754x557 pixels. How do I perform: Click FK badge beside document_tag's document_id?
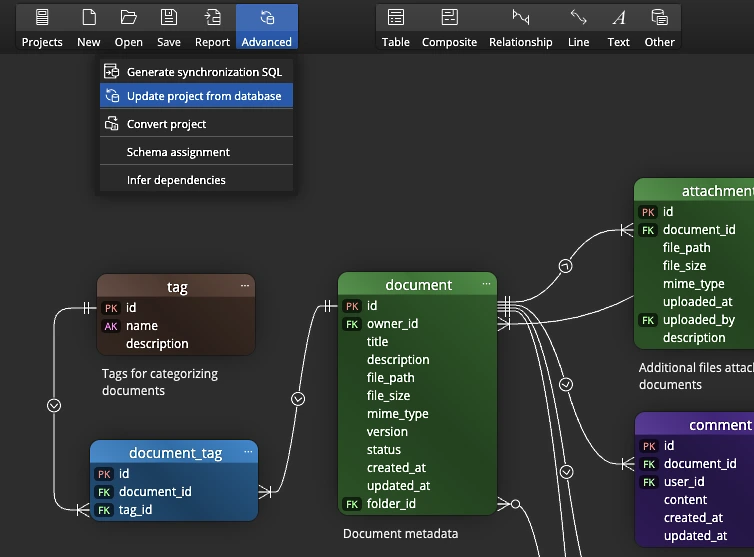[x=104, y=492]
